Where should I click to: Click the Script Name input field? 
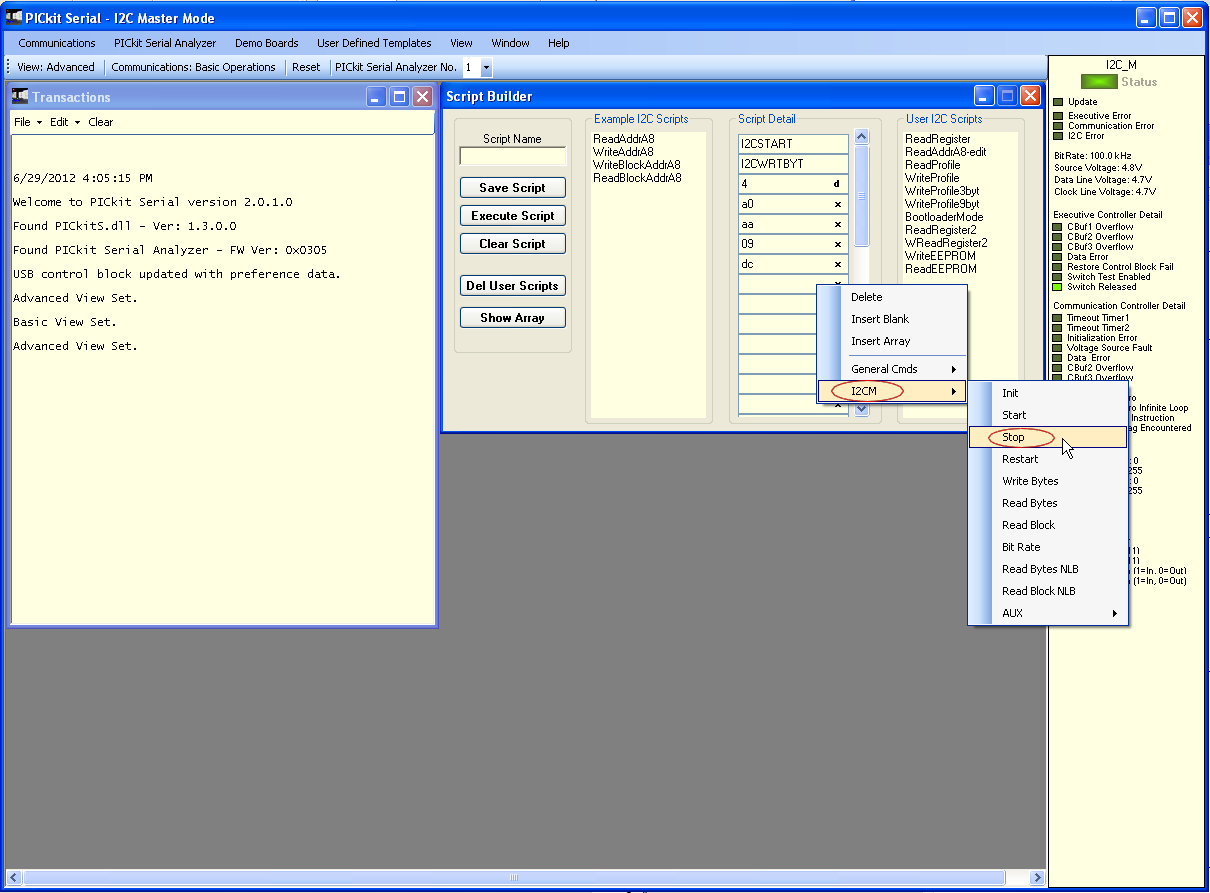tap(513, 156)
